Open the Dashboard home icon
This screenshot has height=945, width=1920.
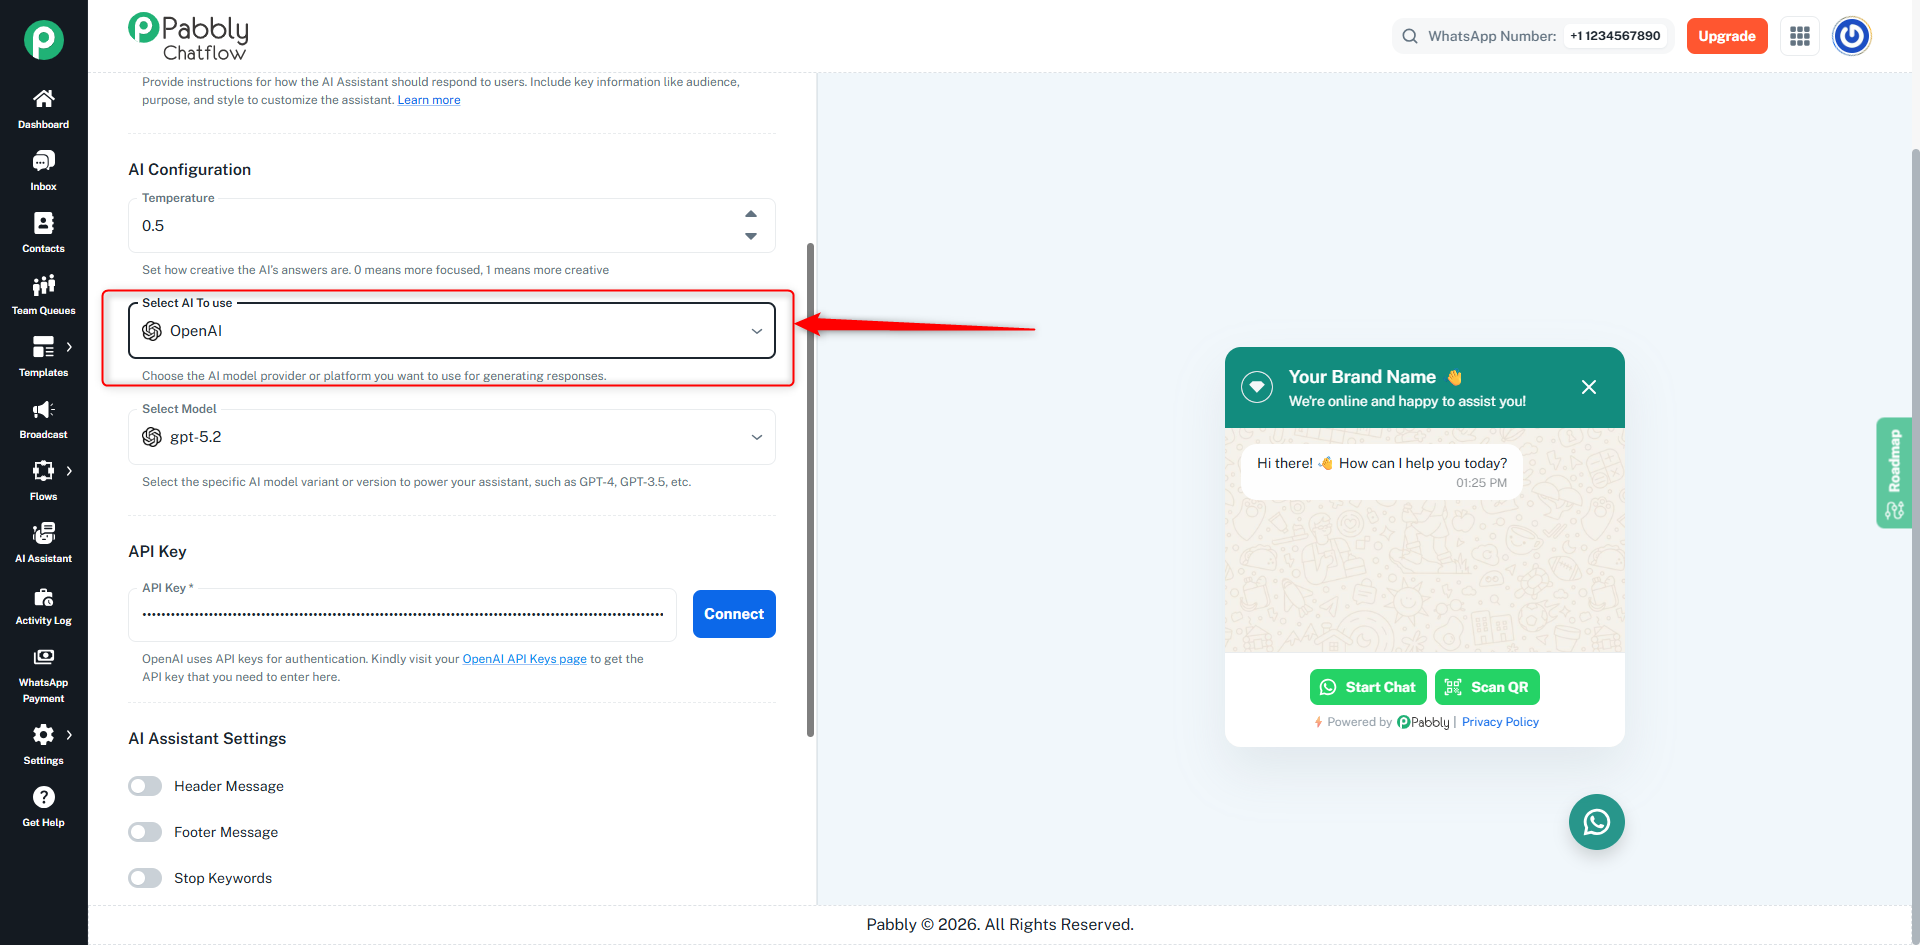43,99
